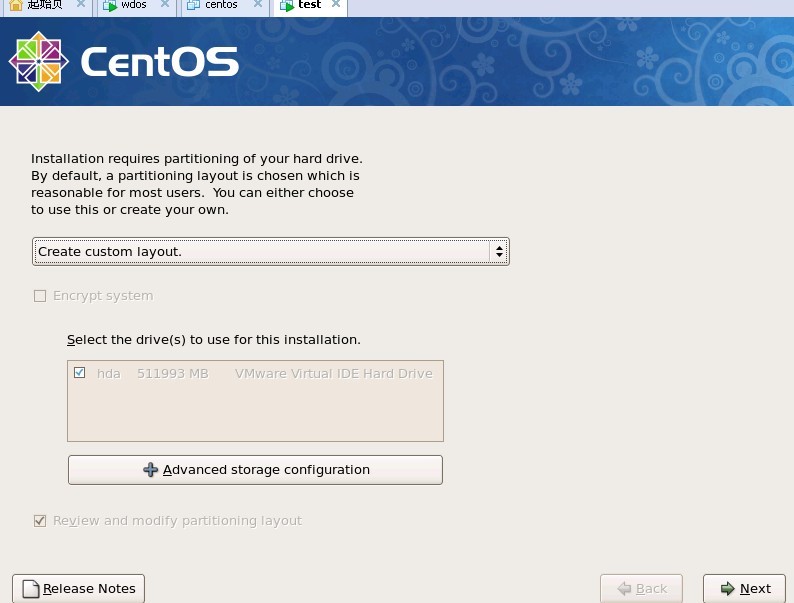
Task: Click the Select the drive(s) label
Action: 214,340
